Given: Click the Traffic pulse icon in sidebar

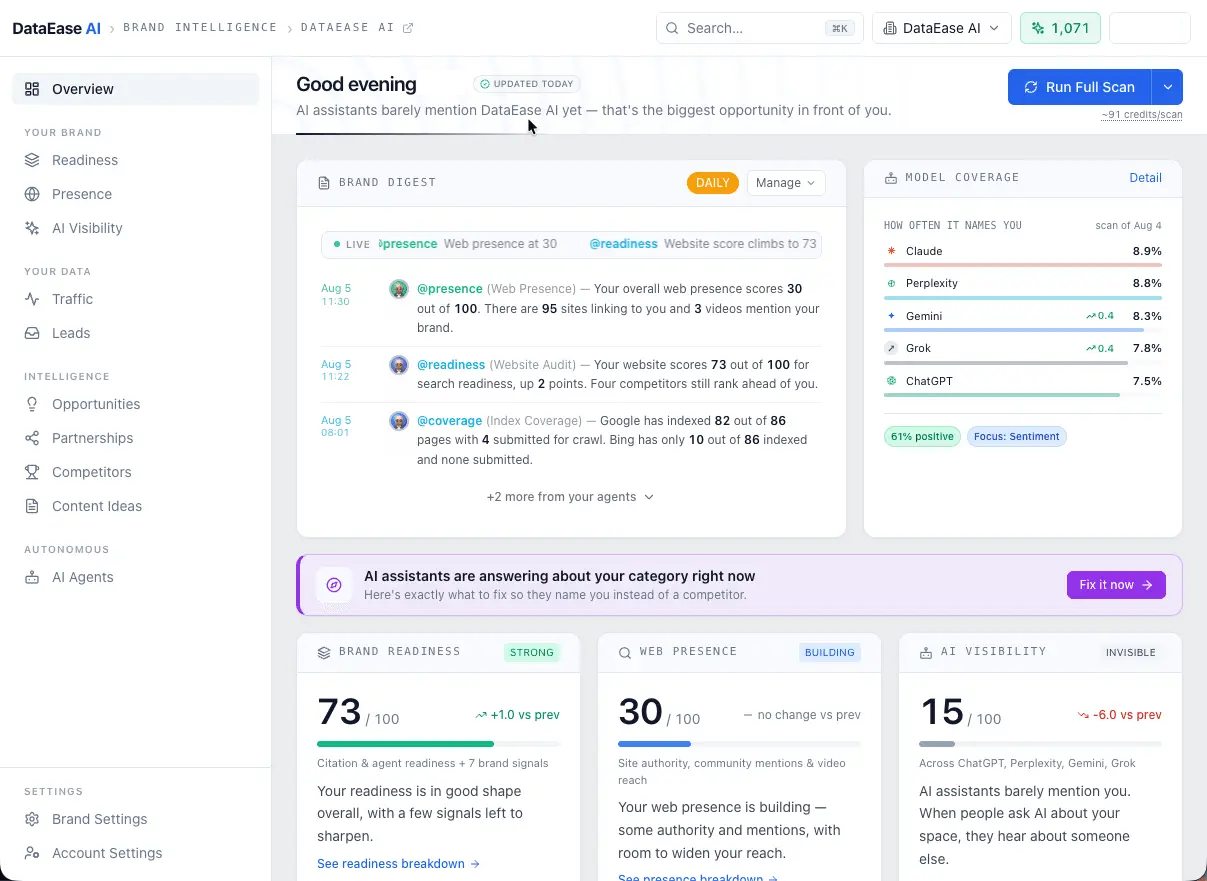Looking at the screenshot, I should (x=32, y=299).
